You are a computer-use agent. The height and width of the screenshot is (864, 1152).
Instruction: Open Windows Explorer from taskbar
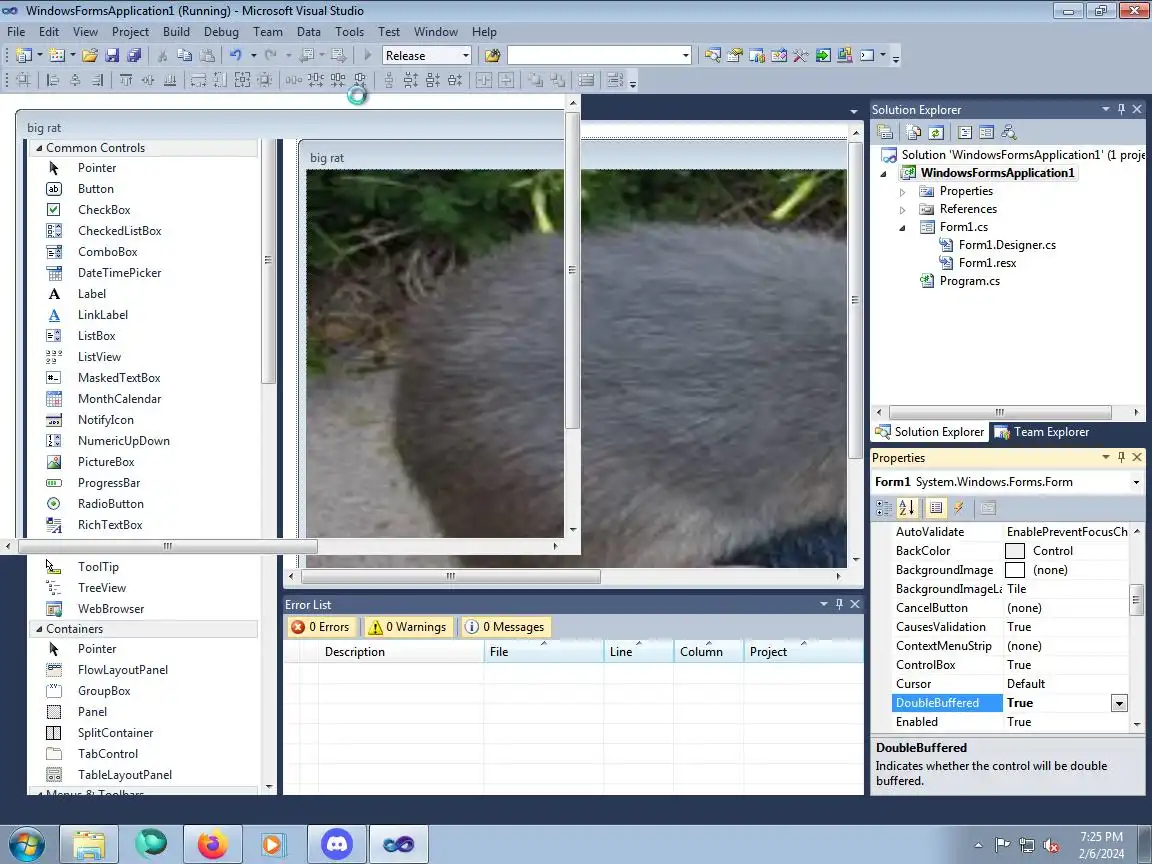[x=88, y=844]
